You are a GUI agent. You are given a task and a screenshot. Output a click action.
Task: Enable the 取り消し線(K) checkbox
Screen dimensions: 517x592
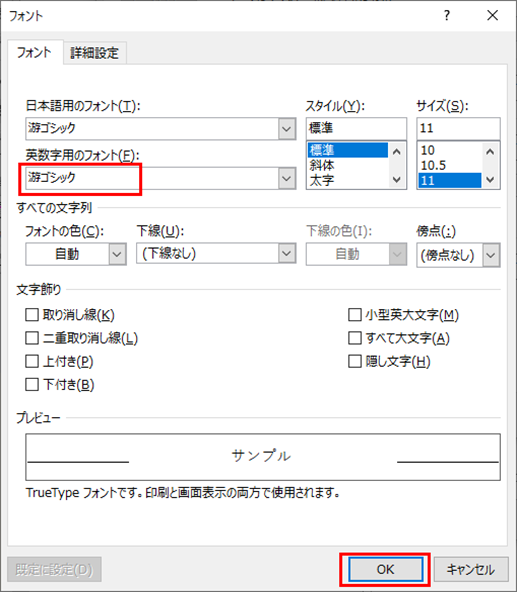32,314
